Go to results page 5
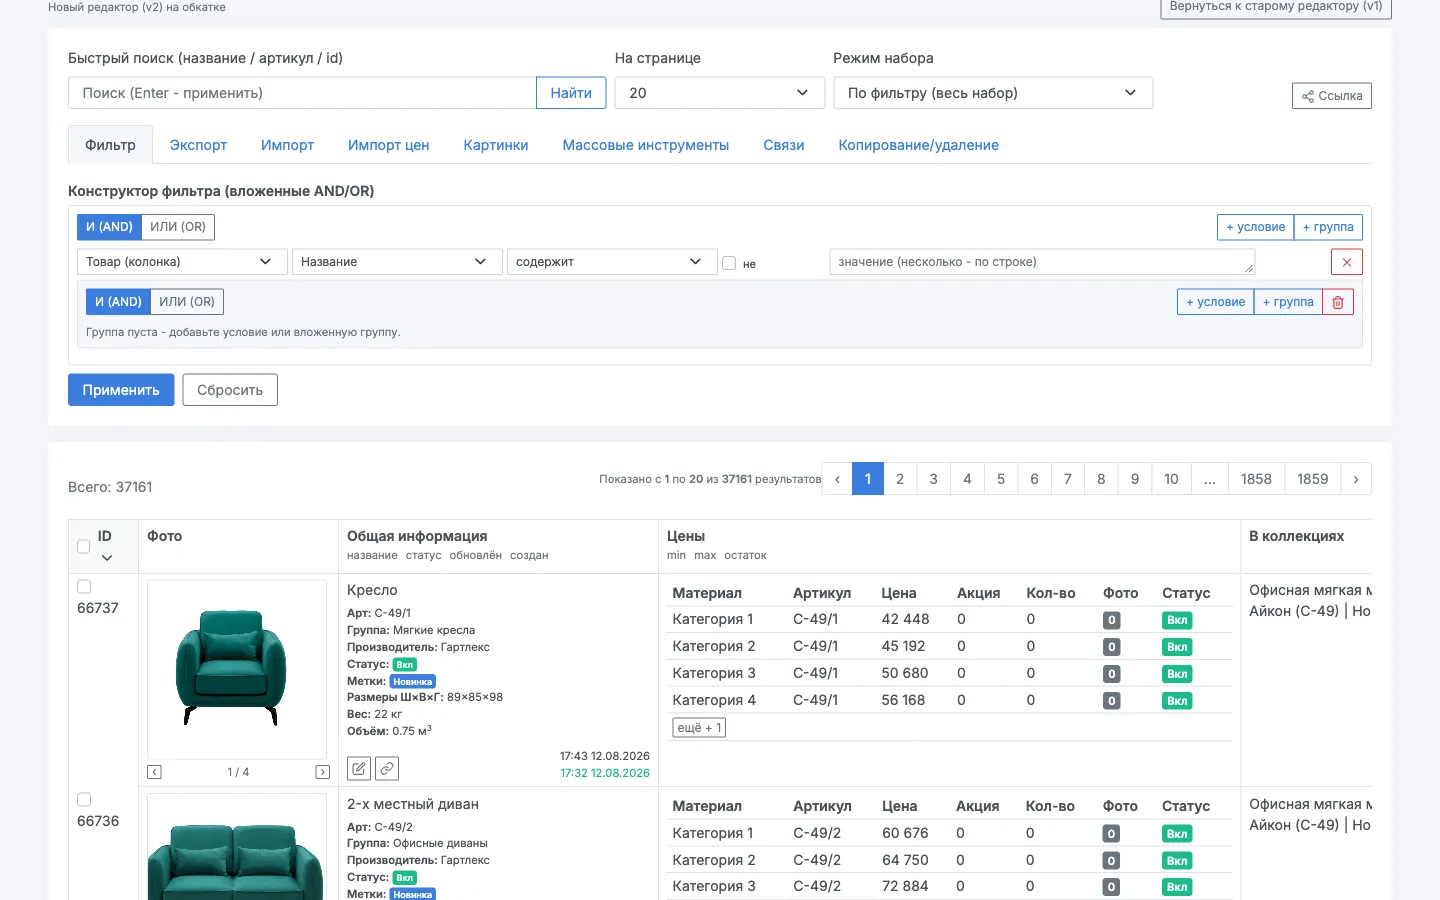The image size is (1440, 900). 1001,479
